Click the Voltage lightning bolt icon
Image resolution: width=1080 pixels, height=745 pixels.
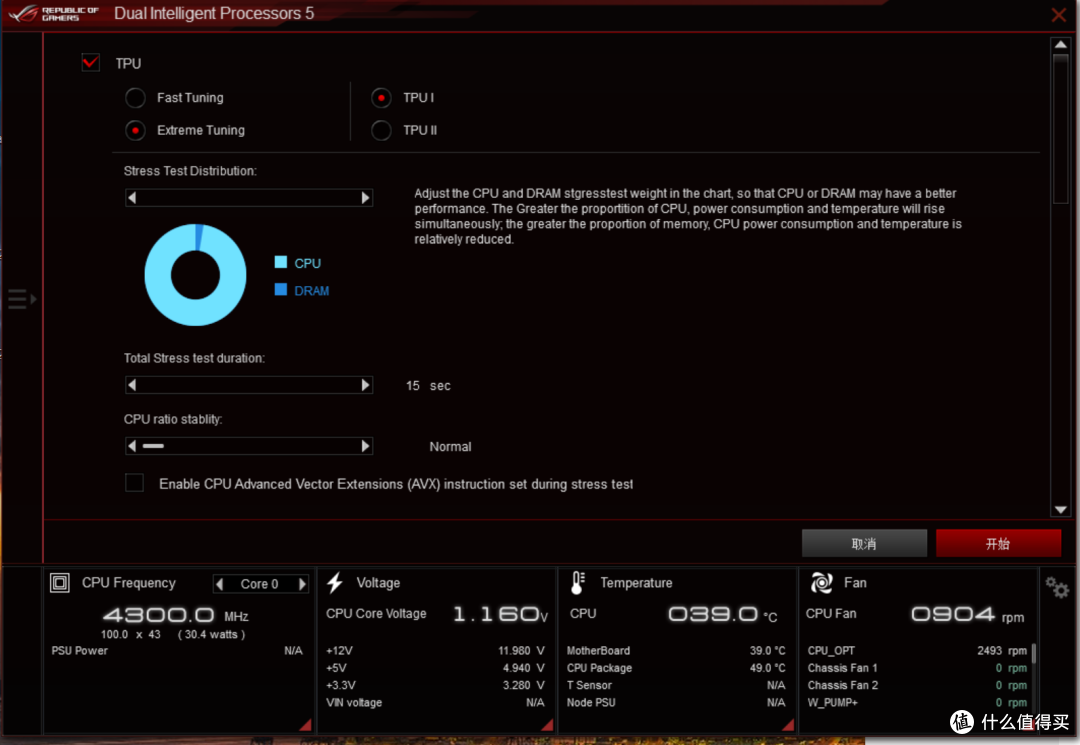[335, 583]
